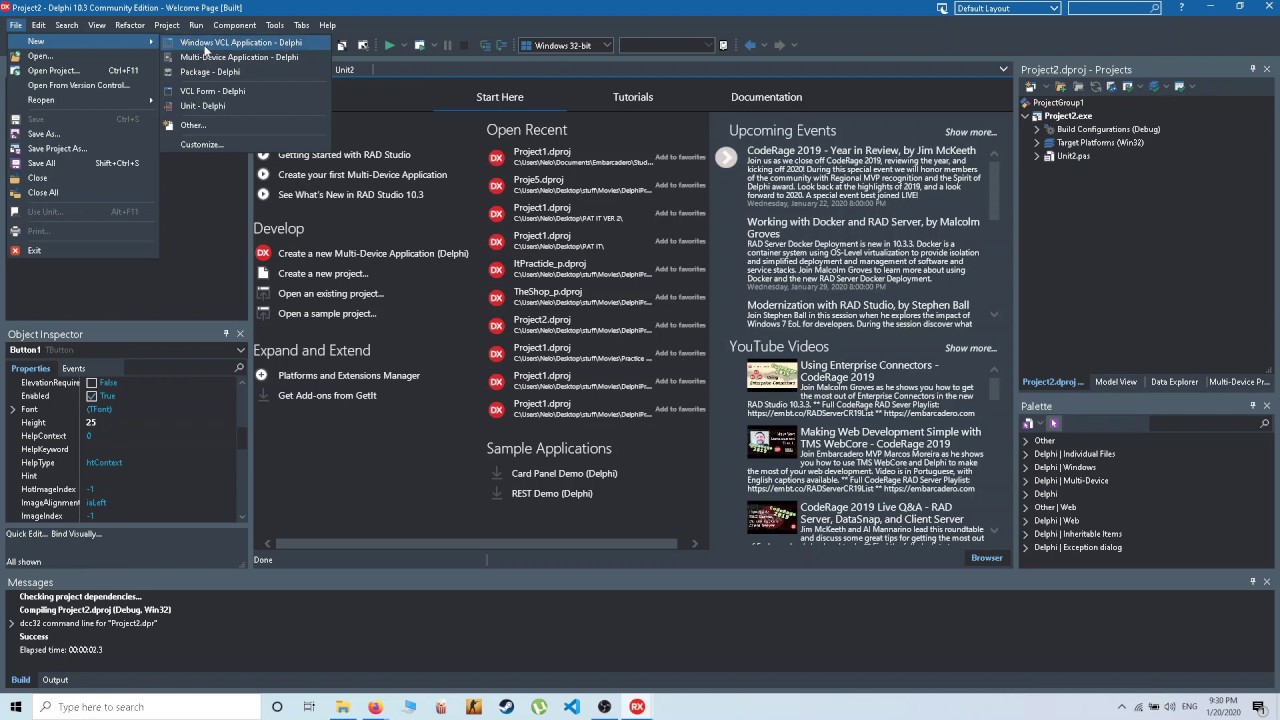Click download icon for REST Demo

click(x=496, y=493)
